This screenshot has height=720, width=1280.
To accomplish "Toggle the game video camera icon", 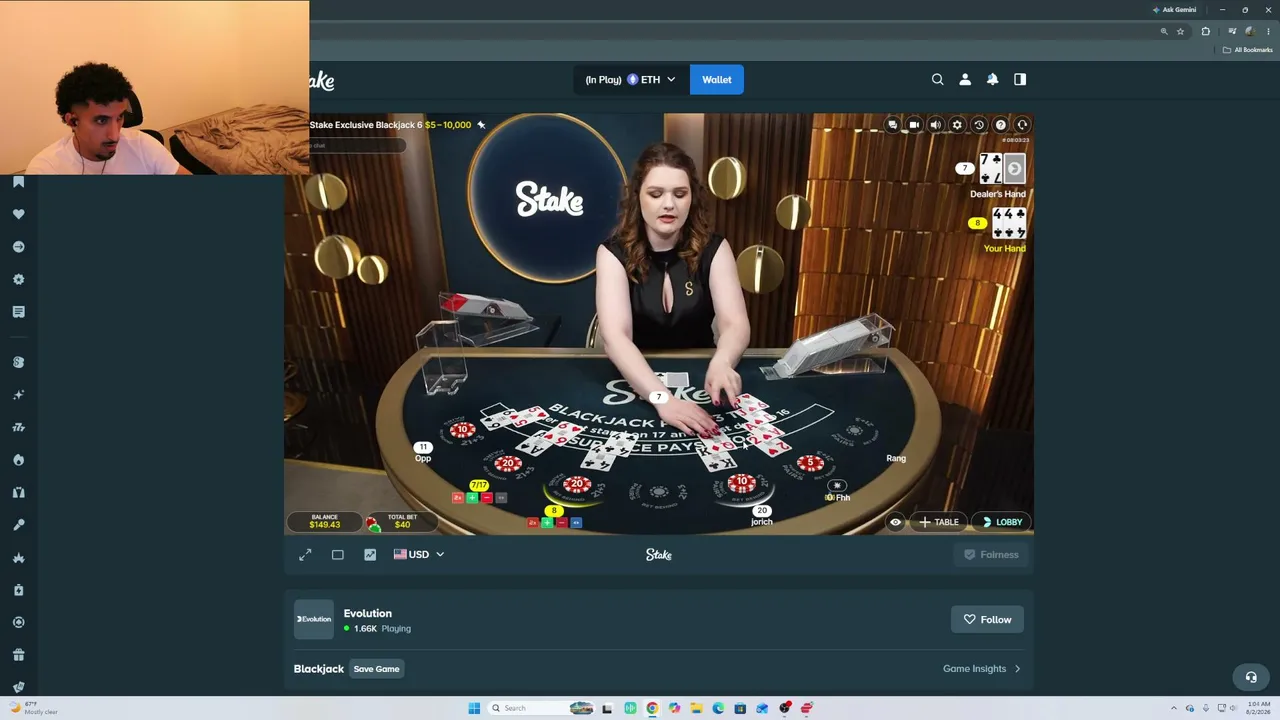I will (x=914, y=125).
